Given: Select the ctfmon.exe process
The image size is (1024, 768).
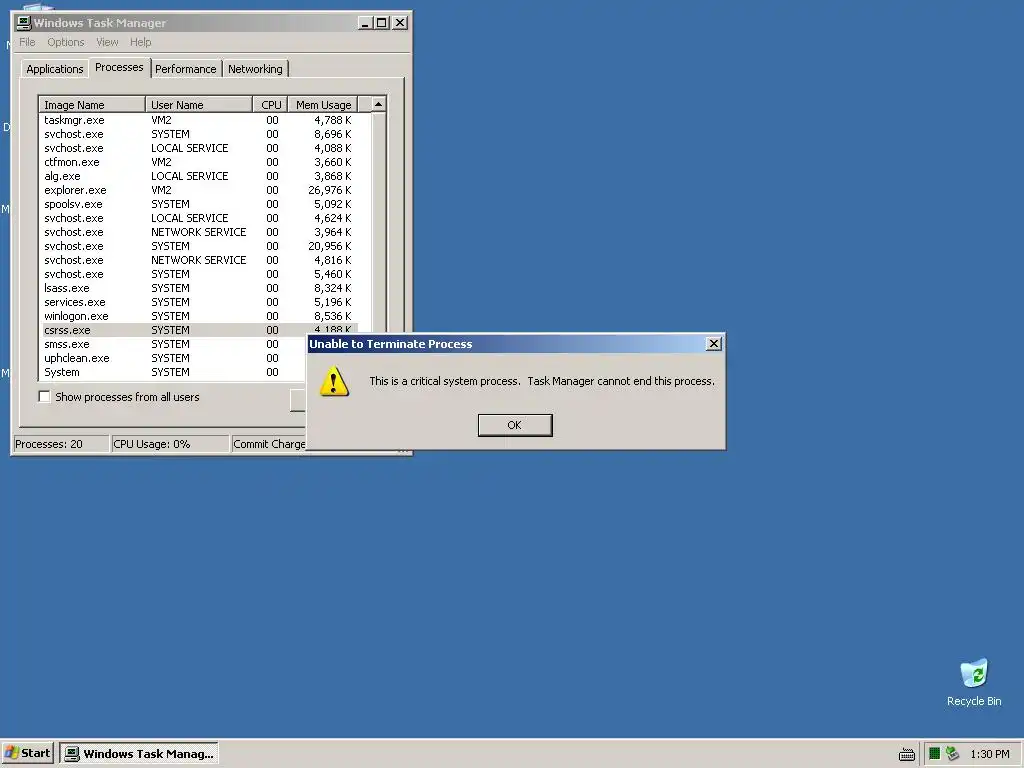Looking at the screenshot, I should tap(198, 162).
